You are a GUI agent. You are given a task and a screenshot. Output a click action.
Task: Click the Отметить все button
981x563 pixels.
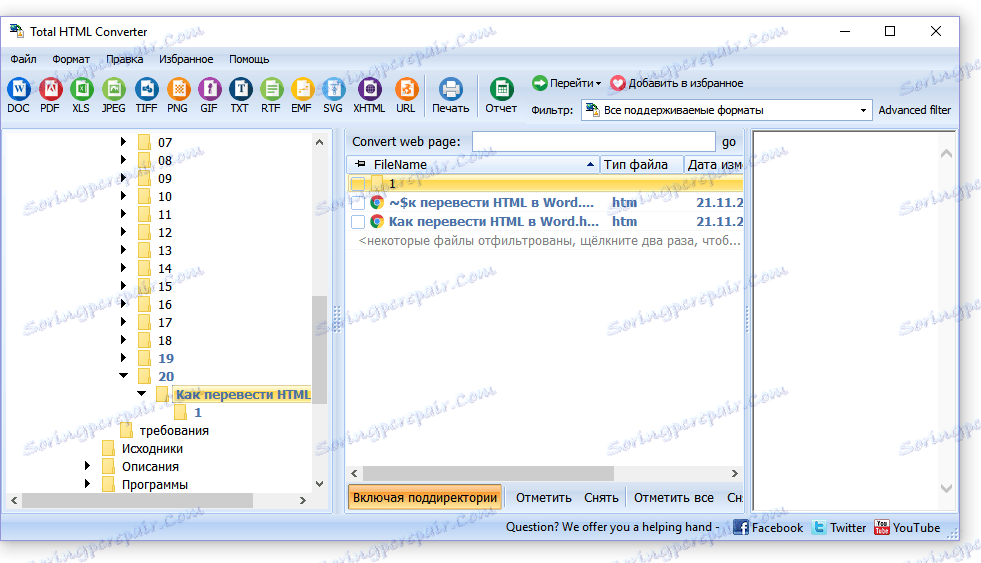point(674,498)
